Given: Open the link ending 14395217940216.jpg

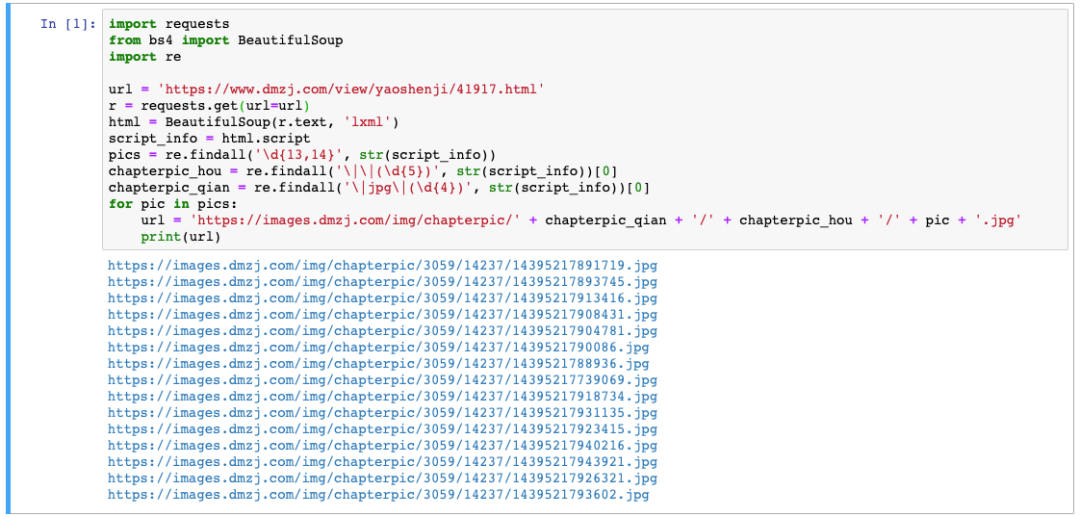Looking at the screenshot, I should [382, 445].
